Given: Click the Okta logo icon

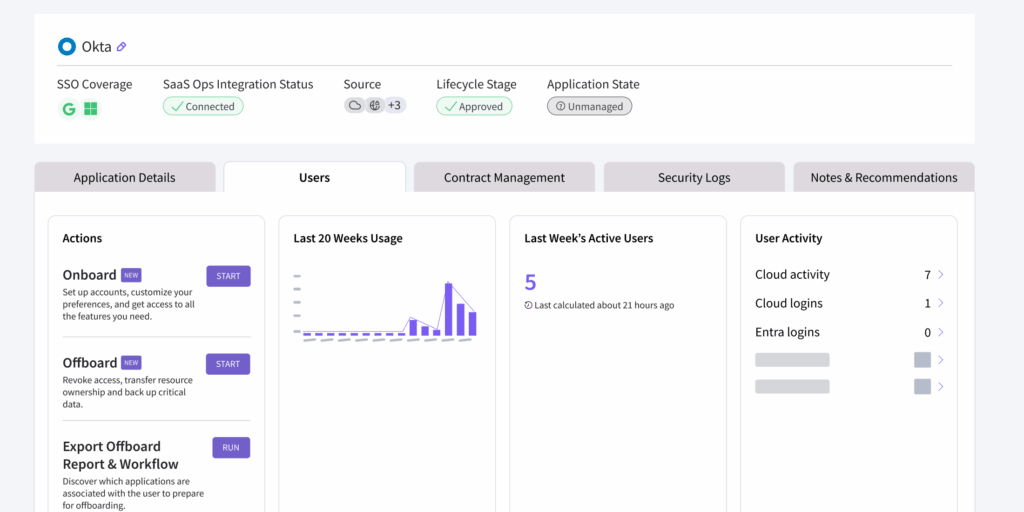Looking at the screenshot, I should click(x=67, y=46).
